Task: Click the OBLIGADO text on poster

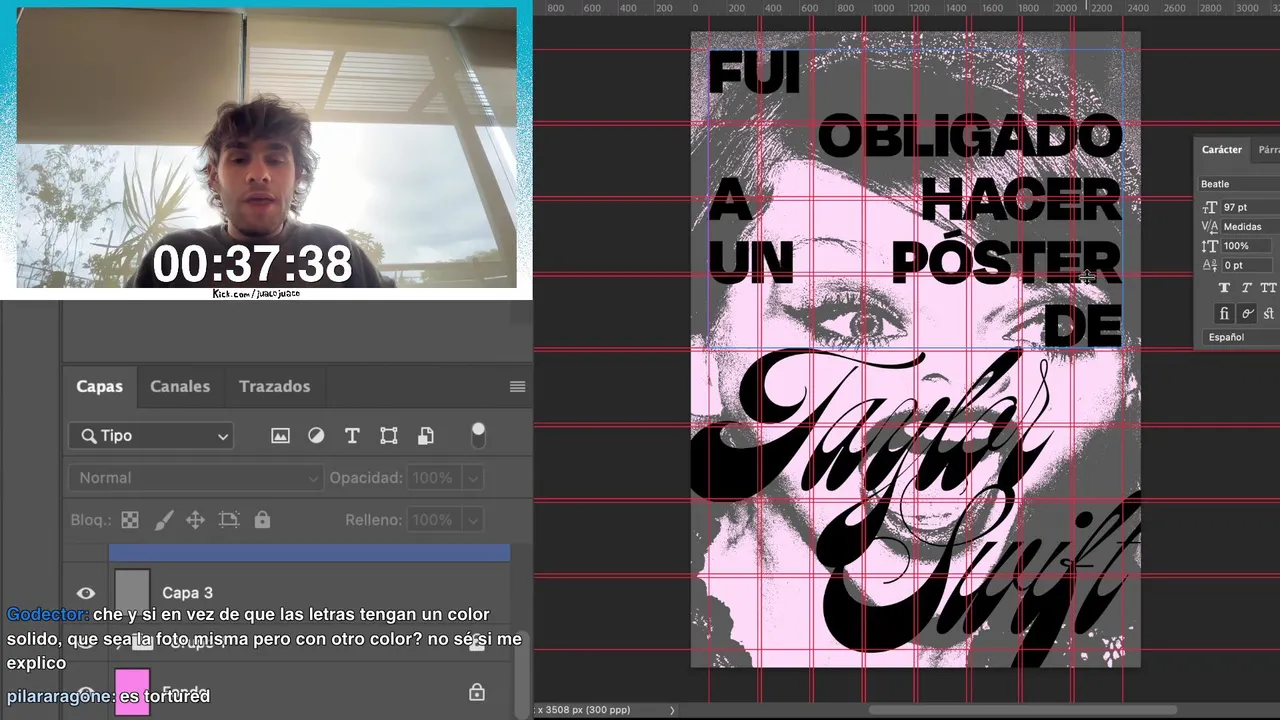Action: coord(970,137)
